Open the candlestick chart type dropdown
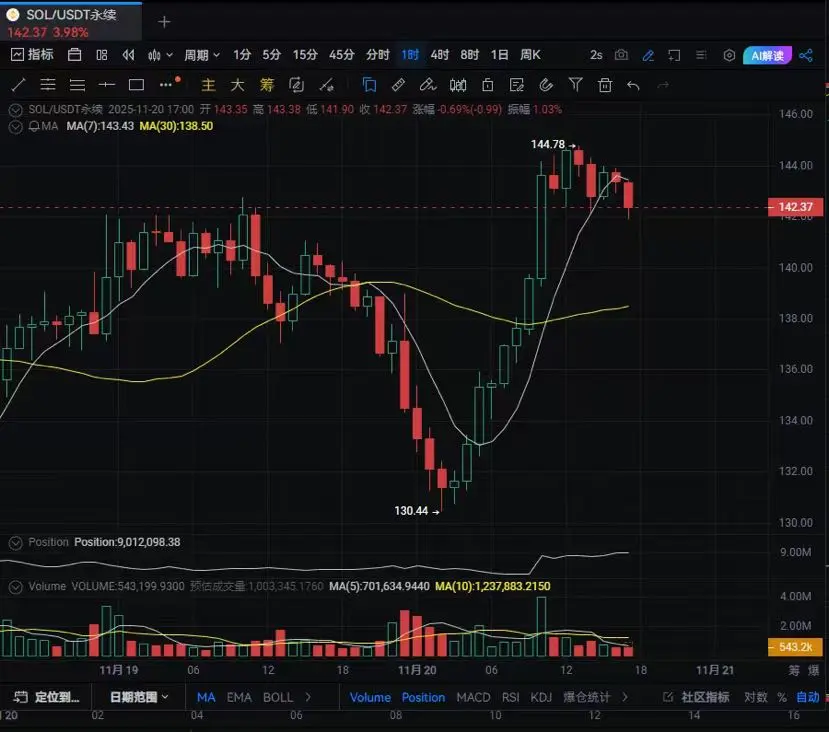 click(x=160, y=54)
